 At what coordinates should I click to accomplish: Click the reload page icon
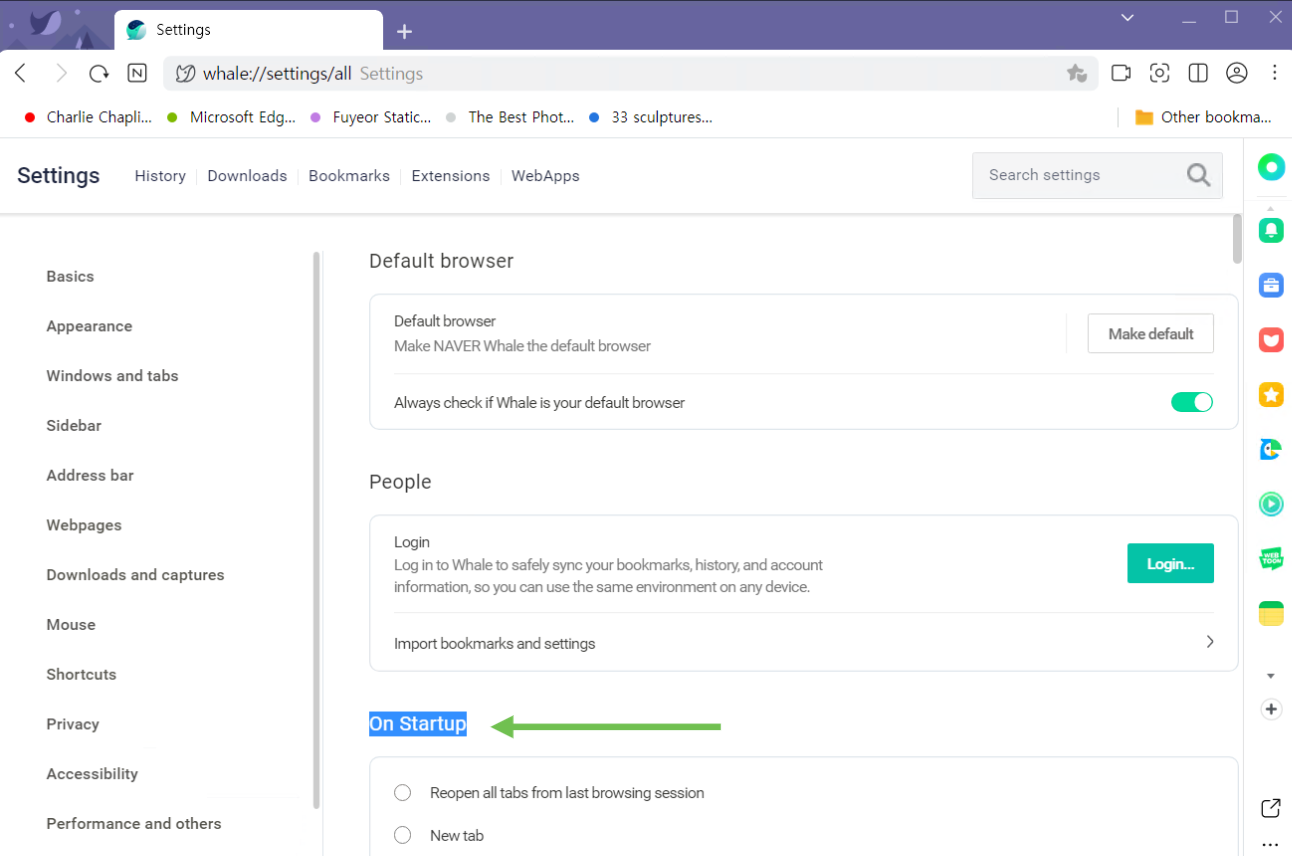tap(98, 73)
